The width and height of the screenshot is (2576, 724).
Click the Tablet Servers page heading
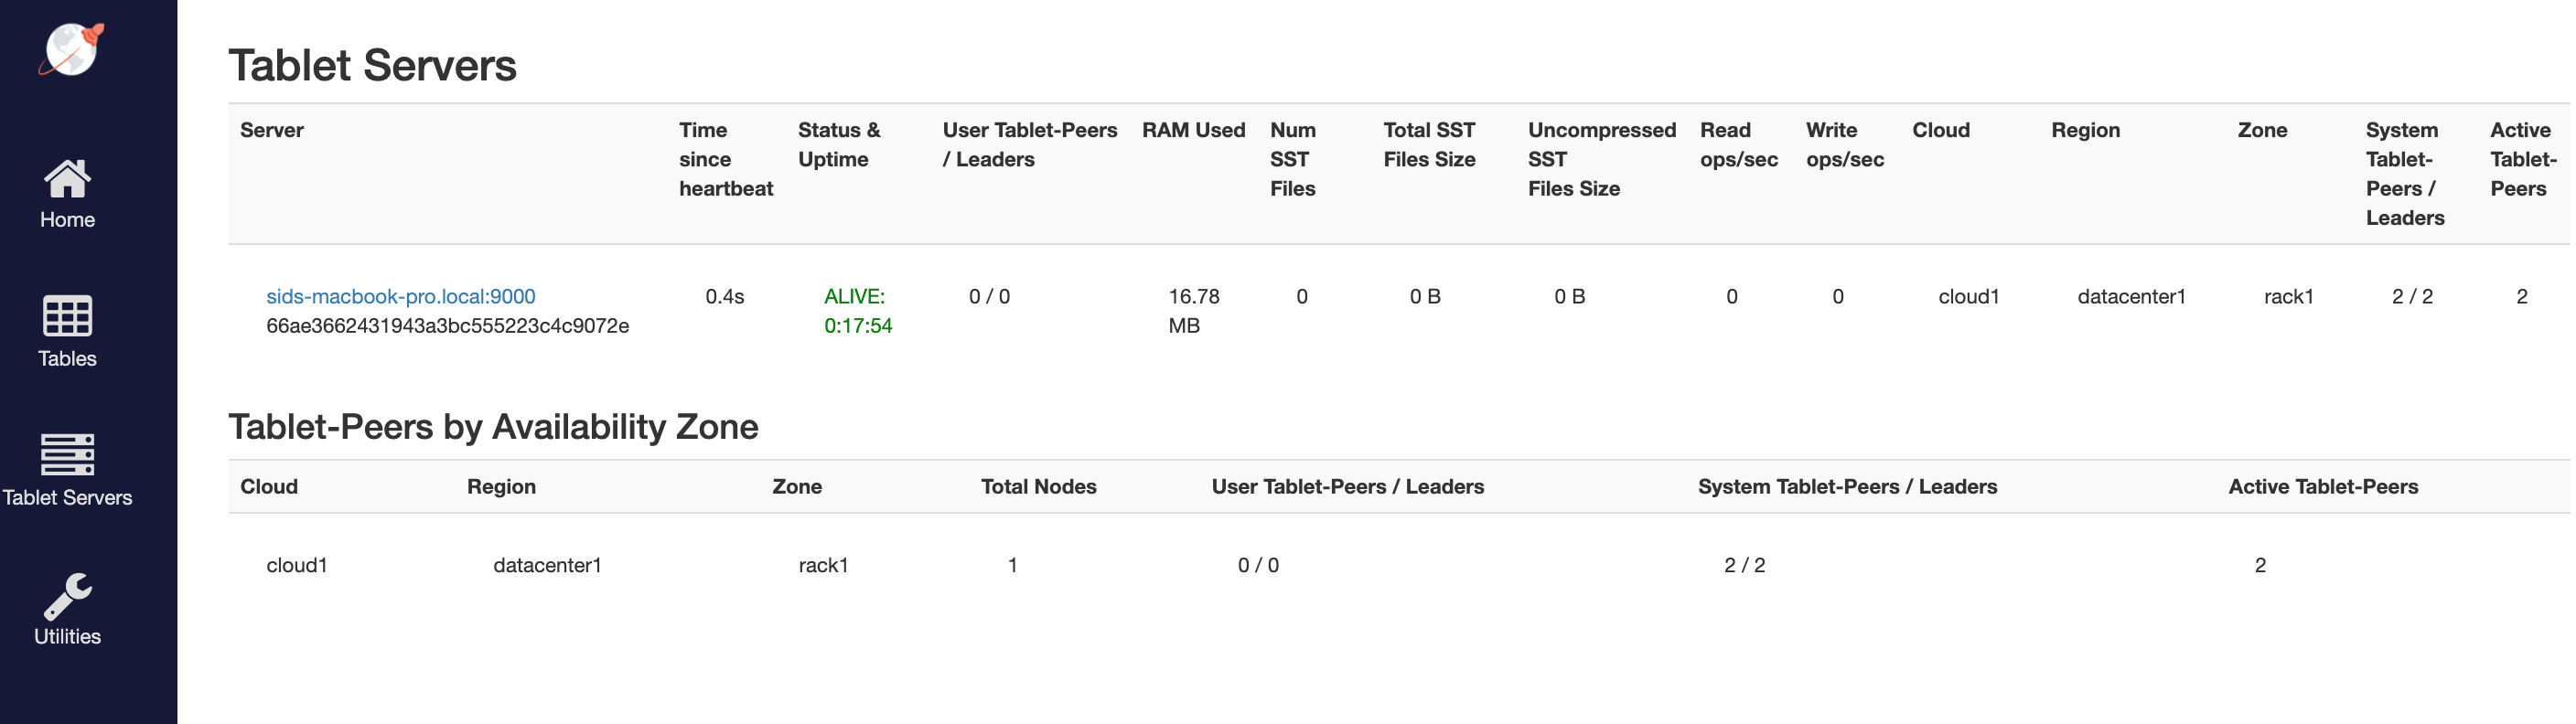(x=372, y=66)
